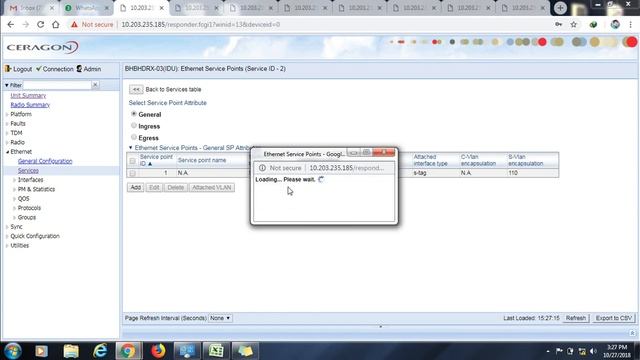Open the Chrome three-dot menu
The image size is (640, 360).
click(x=631, y=24)
